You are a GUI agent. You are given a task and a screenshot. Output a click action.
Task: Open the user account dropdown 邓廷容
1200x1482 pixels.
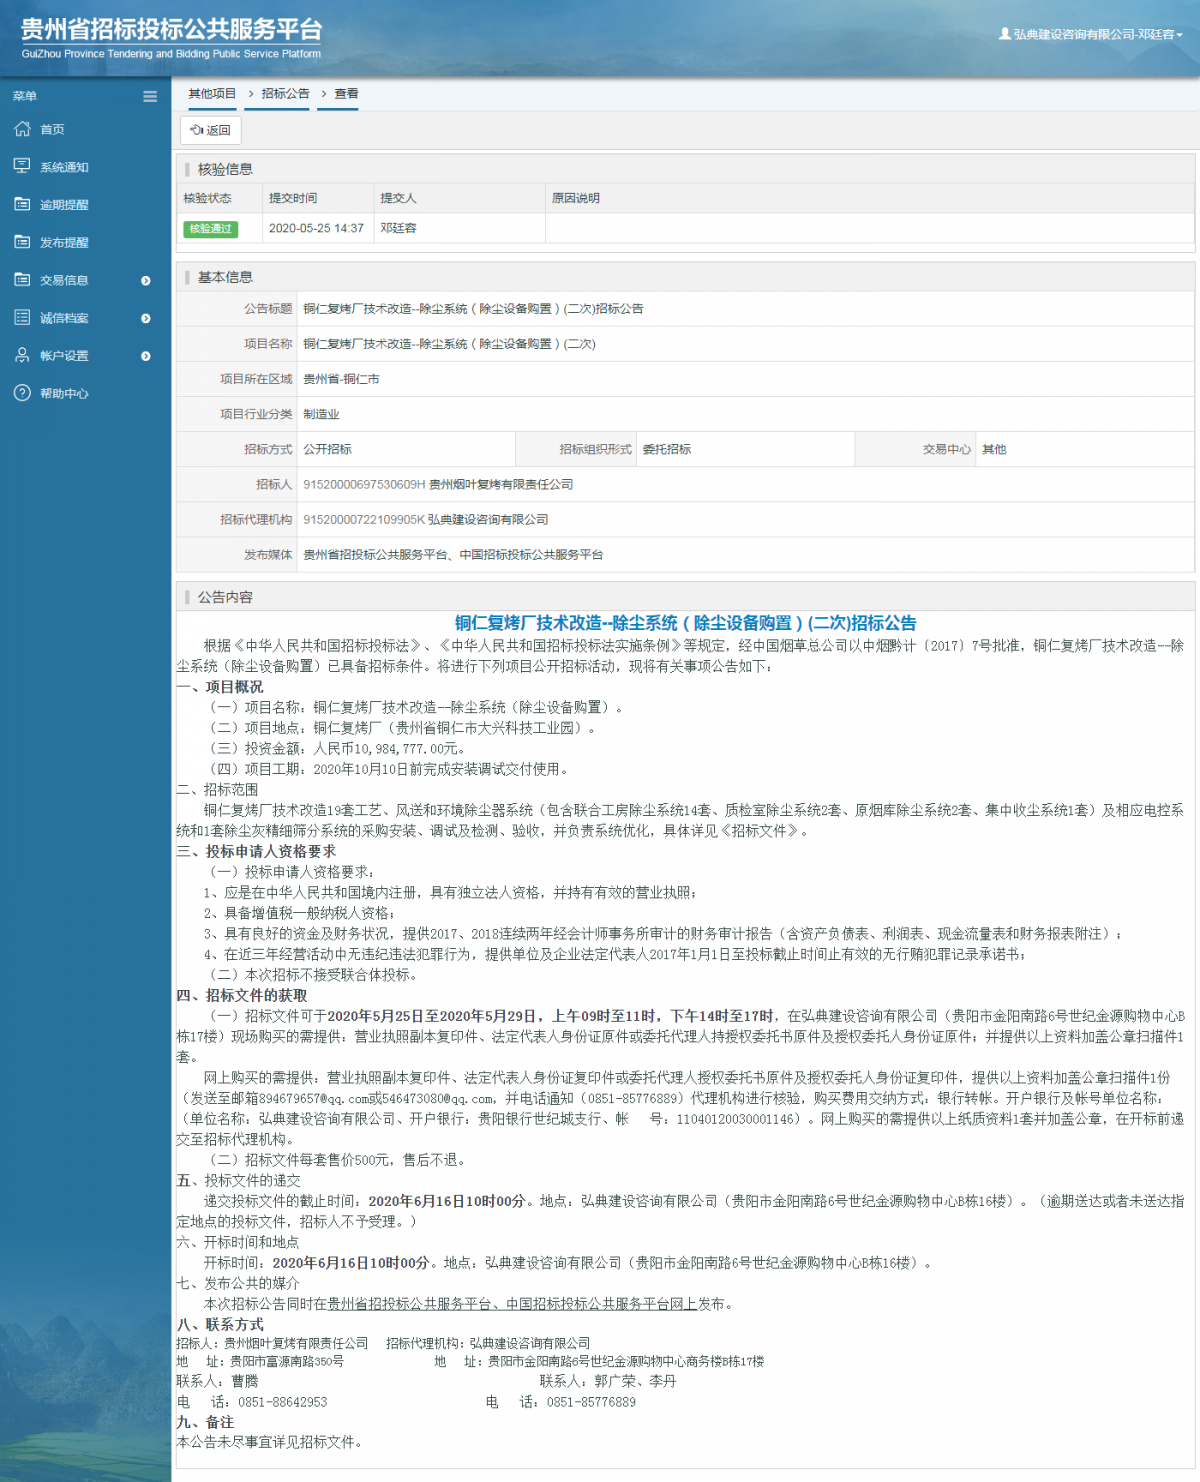(x=1091, y=34)
